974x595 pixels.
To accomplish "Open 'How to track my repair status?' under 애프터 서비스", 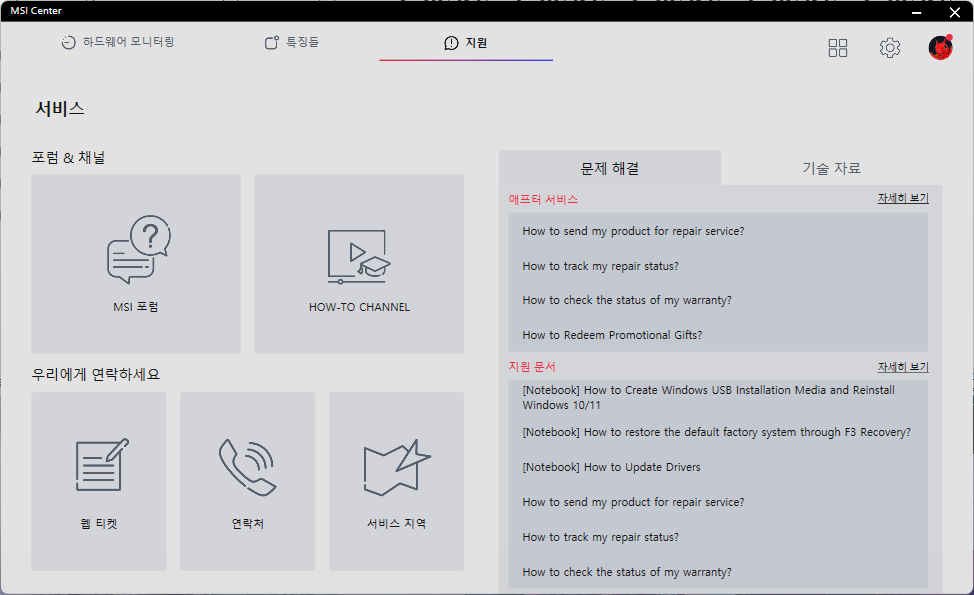I will [x=600, y=266].
